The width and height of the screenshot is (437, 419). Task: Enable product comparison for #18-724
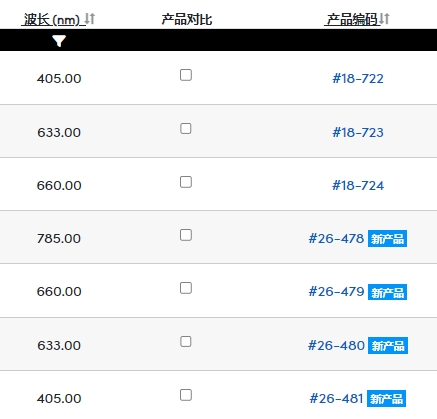point(186,182)
